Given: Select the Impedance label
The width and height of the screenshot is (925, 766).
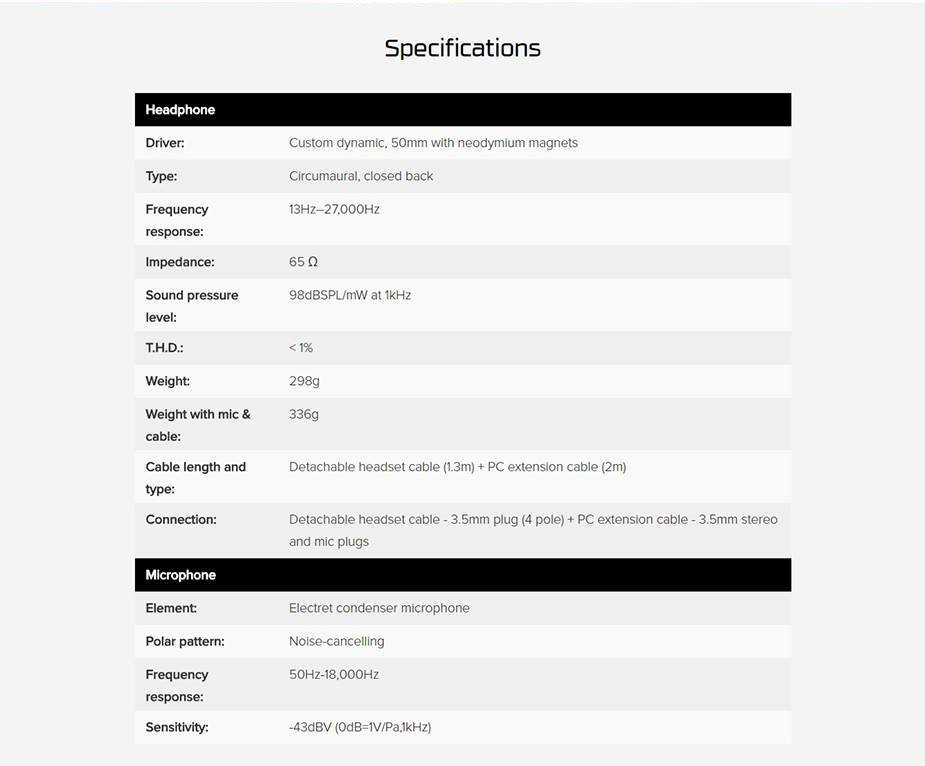Looking at the screenshot, I should pyautogui.click(x=180, y=262).
